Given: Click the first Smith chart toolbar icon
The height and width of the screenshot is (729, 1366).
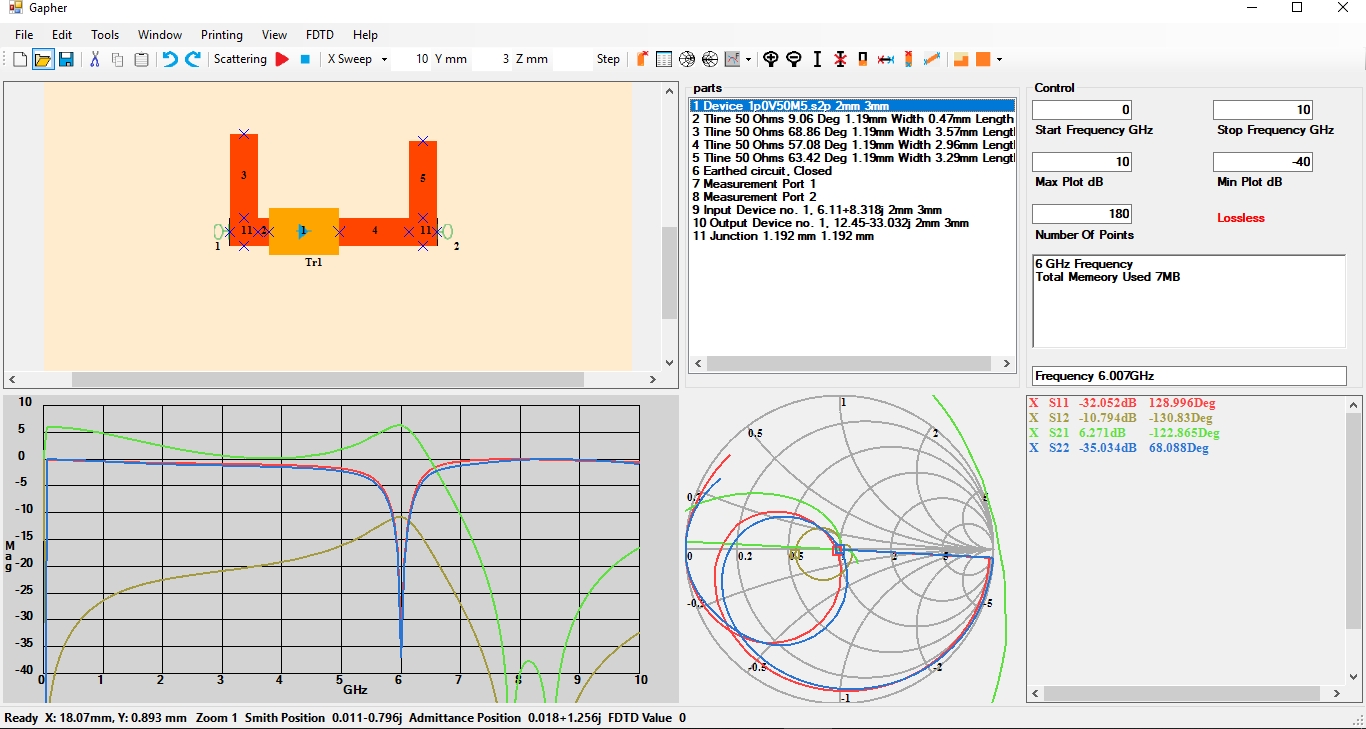Looking at the screenshot, I should point(687,59).
